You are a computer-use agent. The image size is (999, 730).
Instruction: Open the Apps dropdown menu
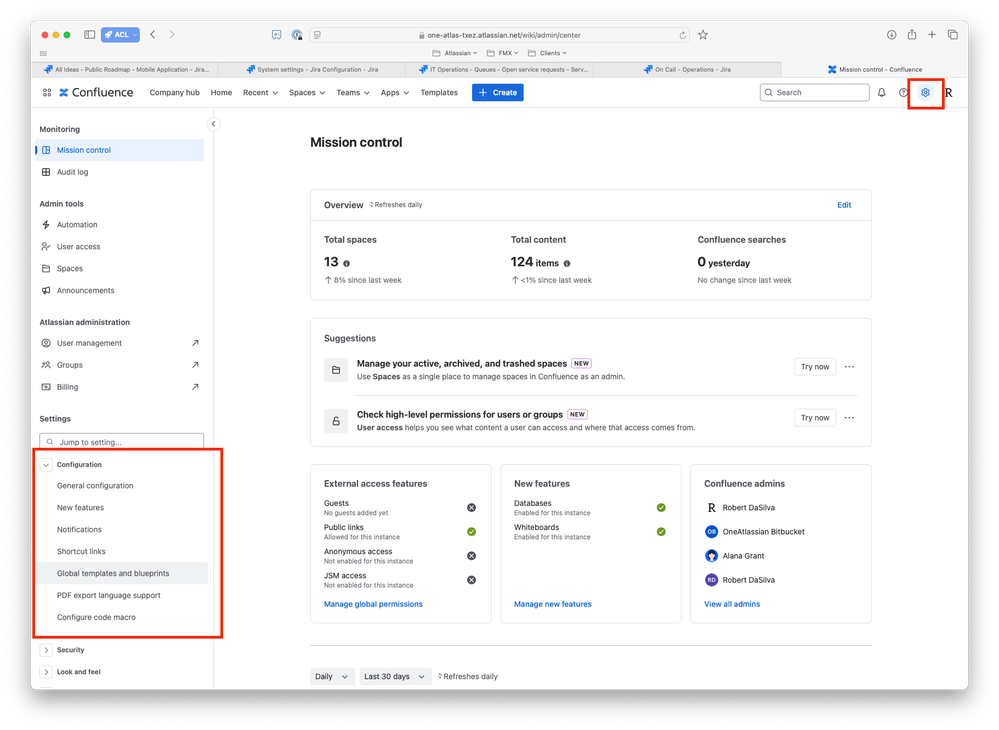[394, 93]
